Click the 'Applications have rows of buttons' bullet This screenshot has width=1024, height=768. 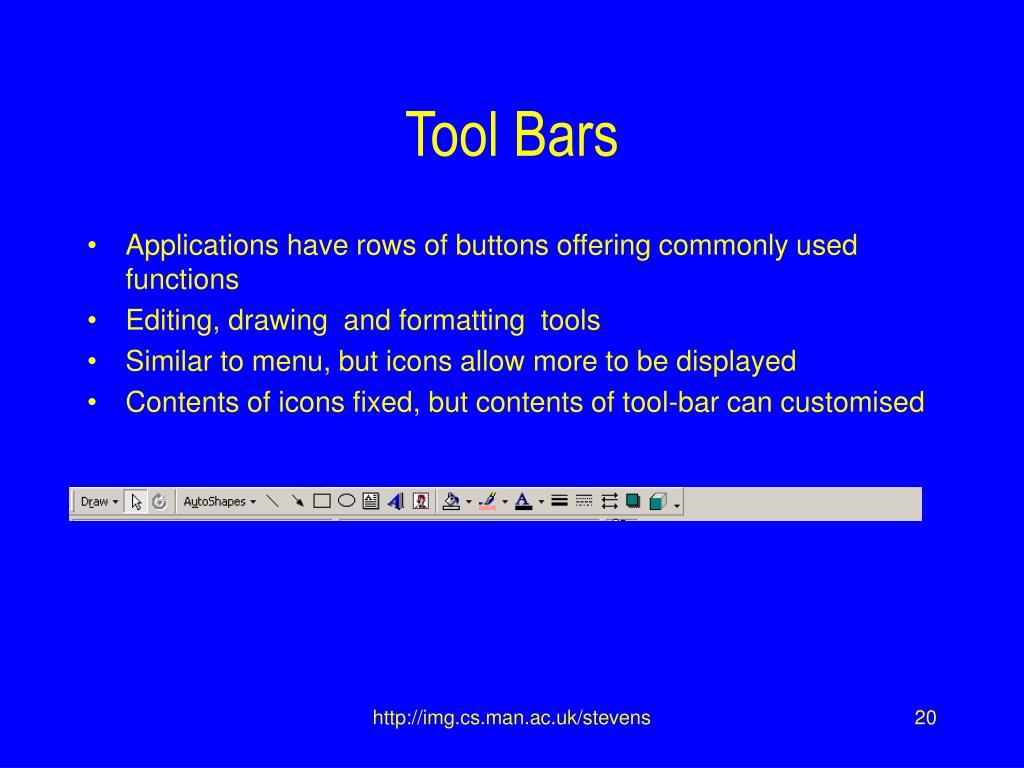tap(491, 263)
